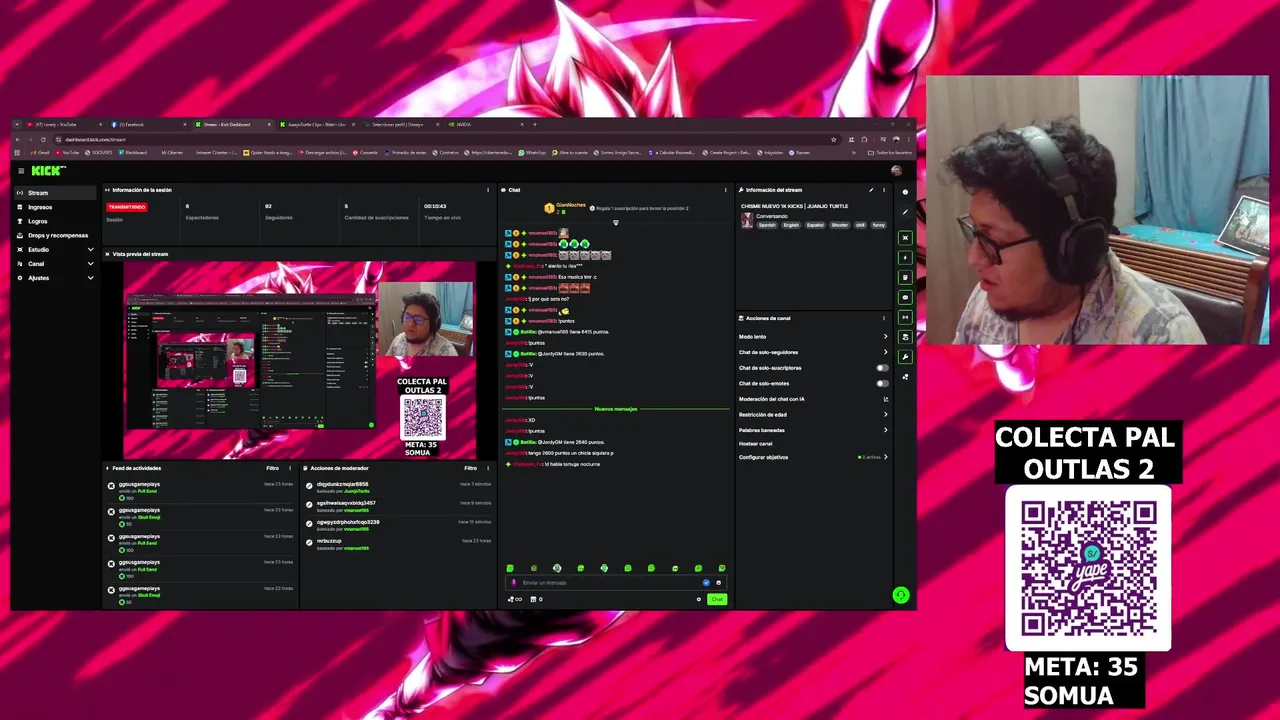The width and height of the screenshot is (1280, 720).
Task: Click the stream preview thumbnail
Action: (300, 360)
